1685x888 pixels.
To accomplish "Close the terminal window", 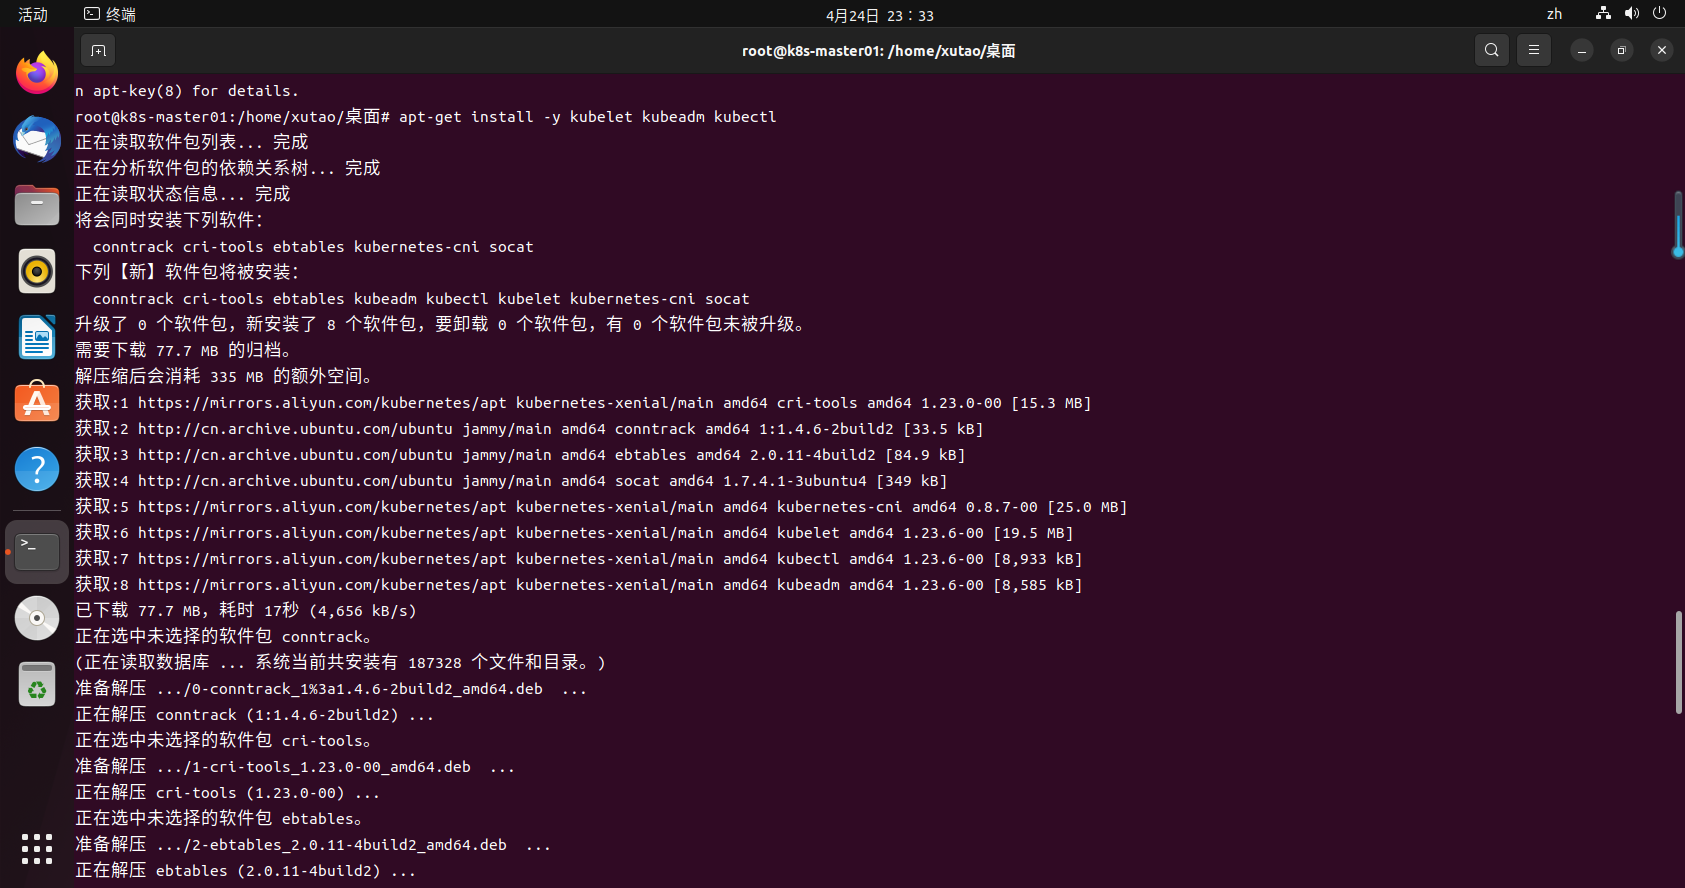I will pyautogui.click(x=1662, y=50).
